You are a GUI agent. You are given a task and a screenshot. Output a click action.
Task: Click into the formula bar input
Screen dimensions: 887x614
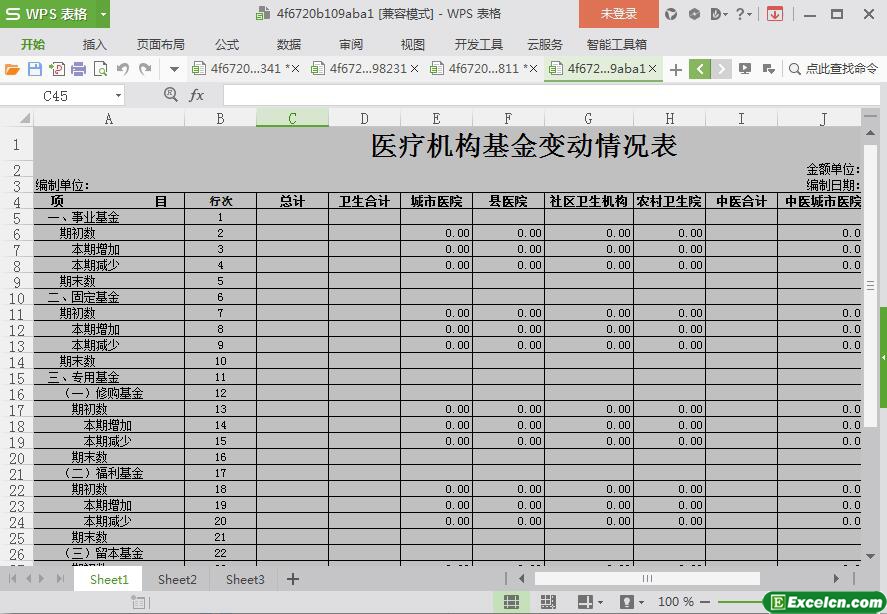pos(552,96)
